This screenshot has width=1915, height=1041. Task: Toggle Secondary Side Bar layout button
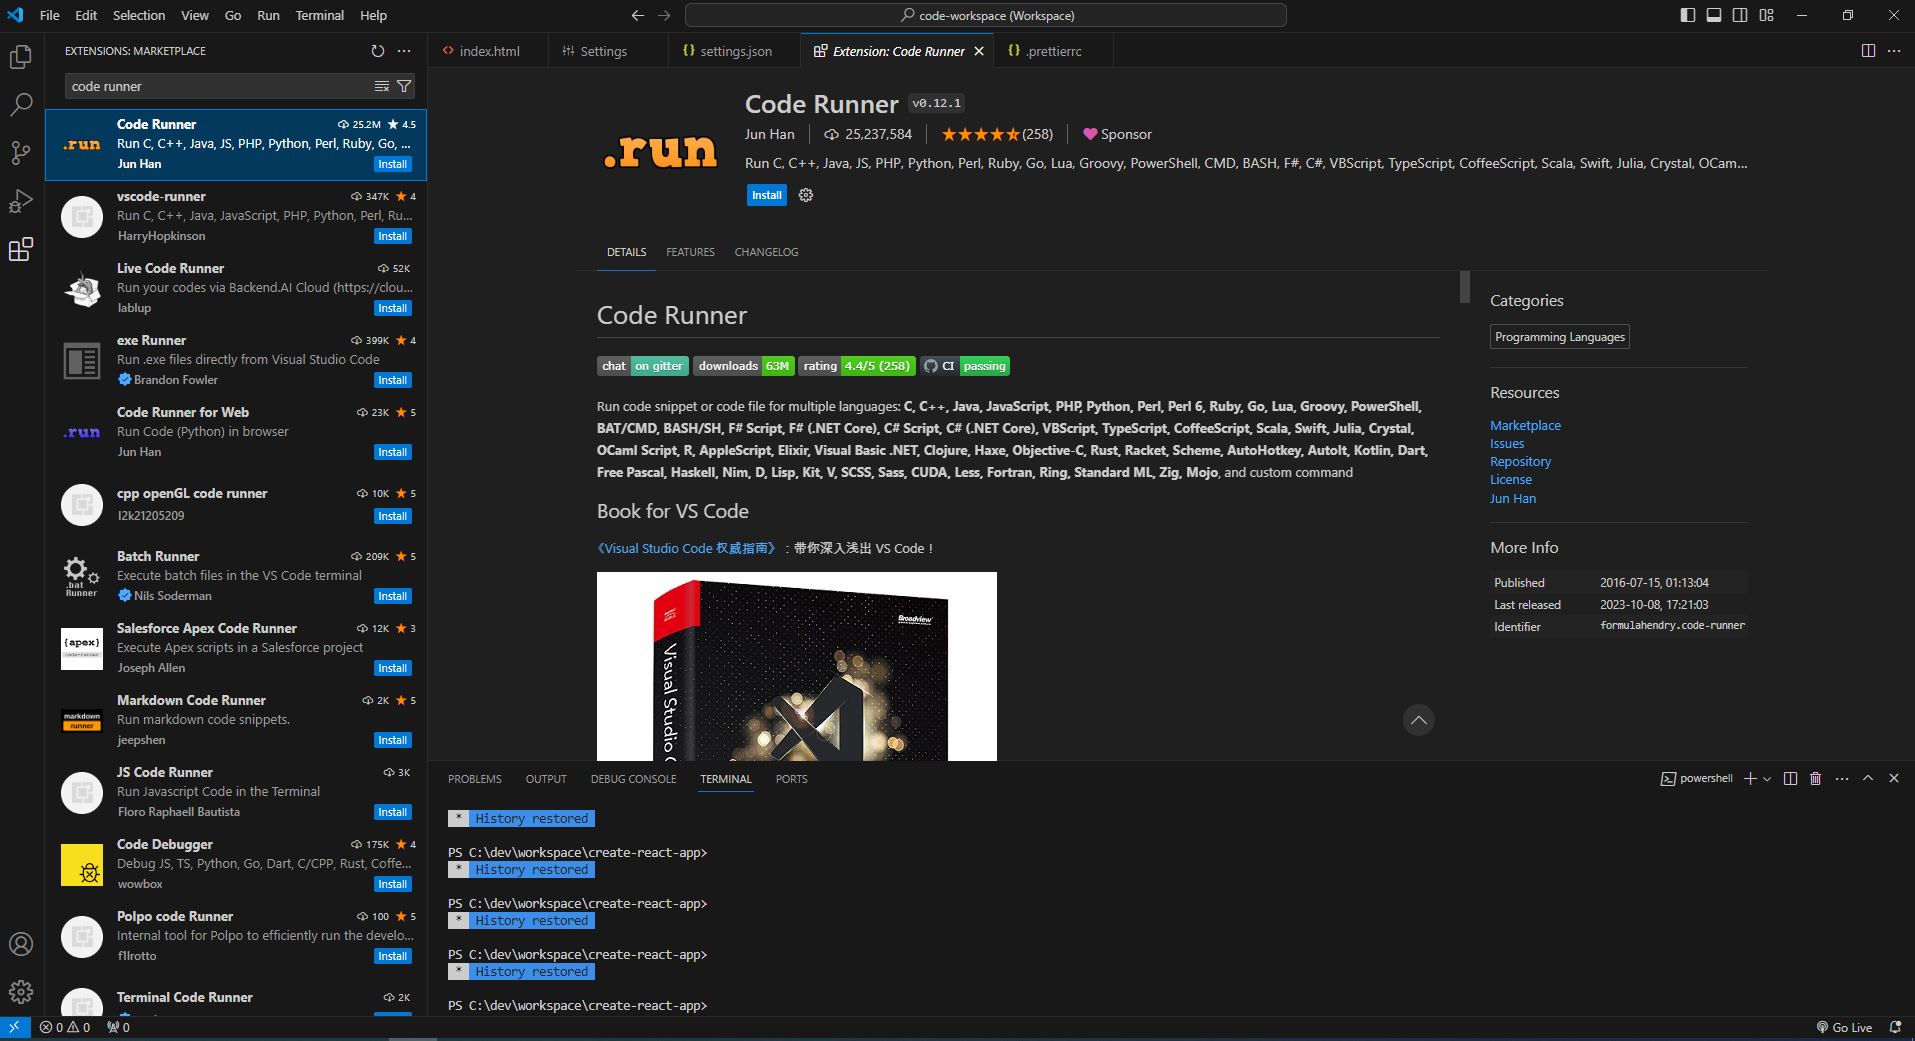pos(1740,15)
